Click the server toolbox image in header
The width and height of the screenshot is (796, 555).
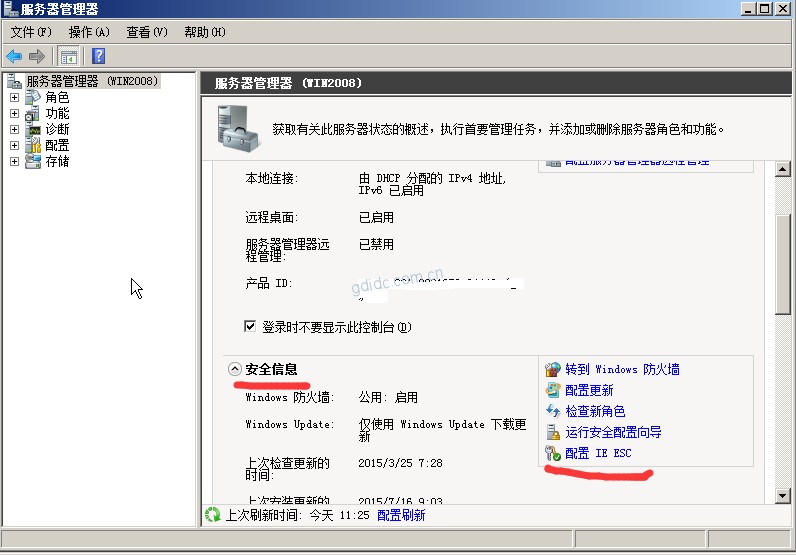point(238,128)
